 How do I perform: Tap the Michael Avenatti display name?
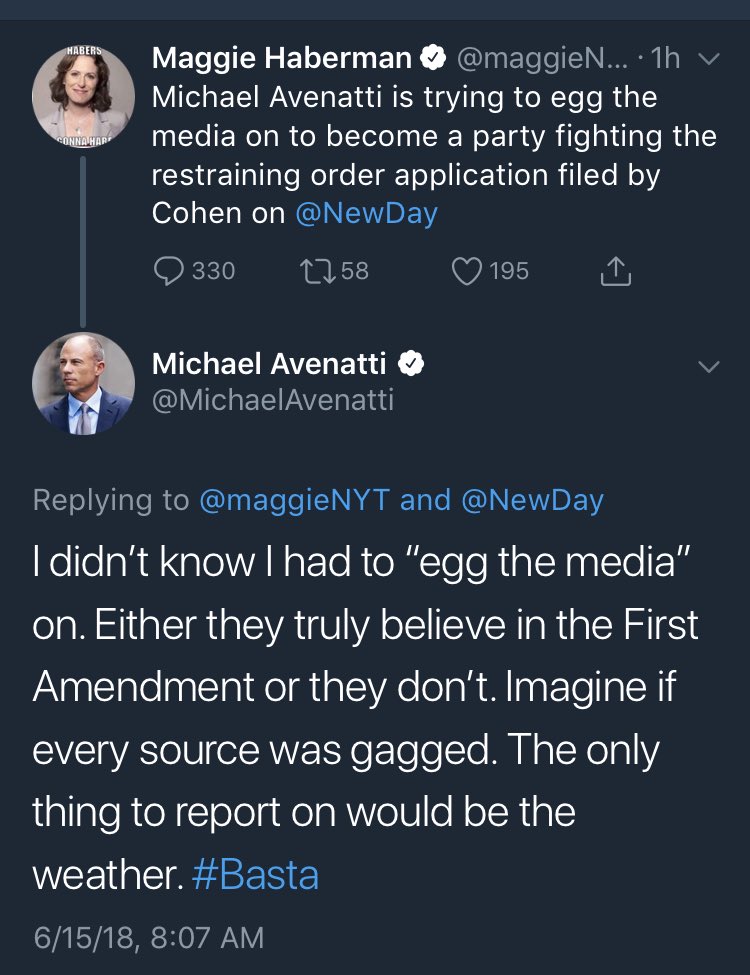(x=270, y=365)
